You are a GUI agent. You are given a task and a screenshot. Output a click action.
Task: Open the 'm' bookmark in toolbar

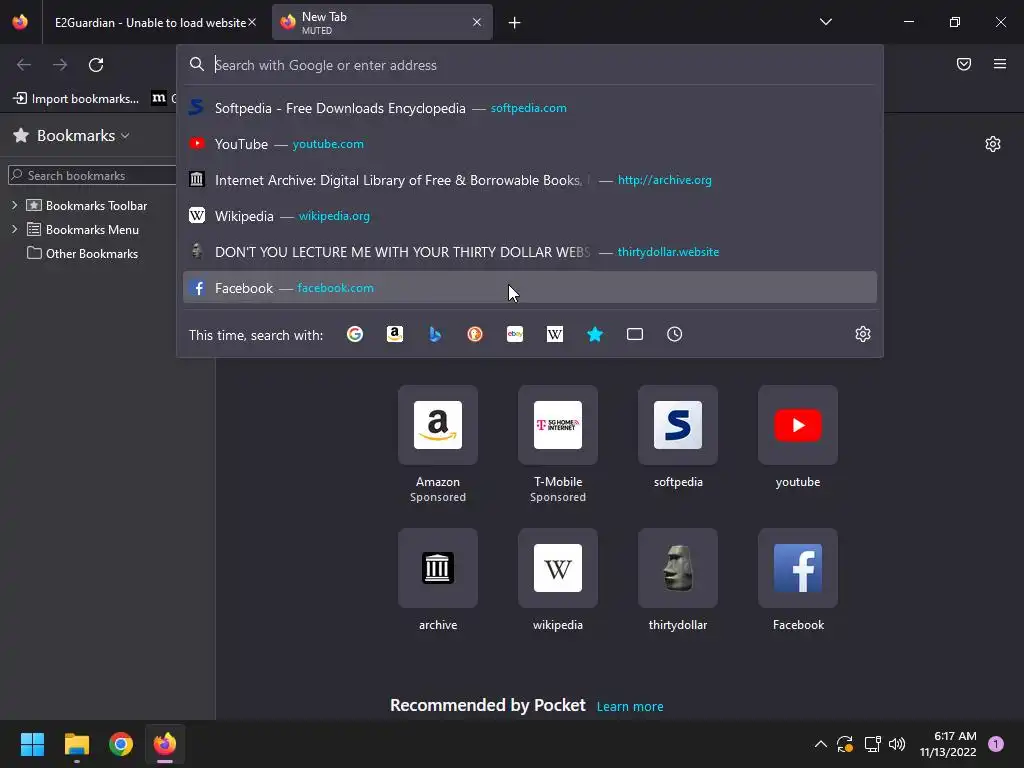pos(159,98)
